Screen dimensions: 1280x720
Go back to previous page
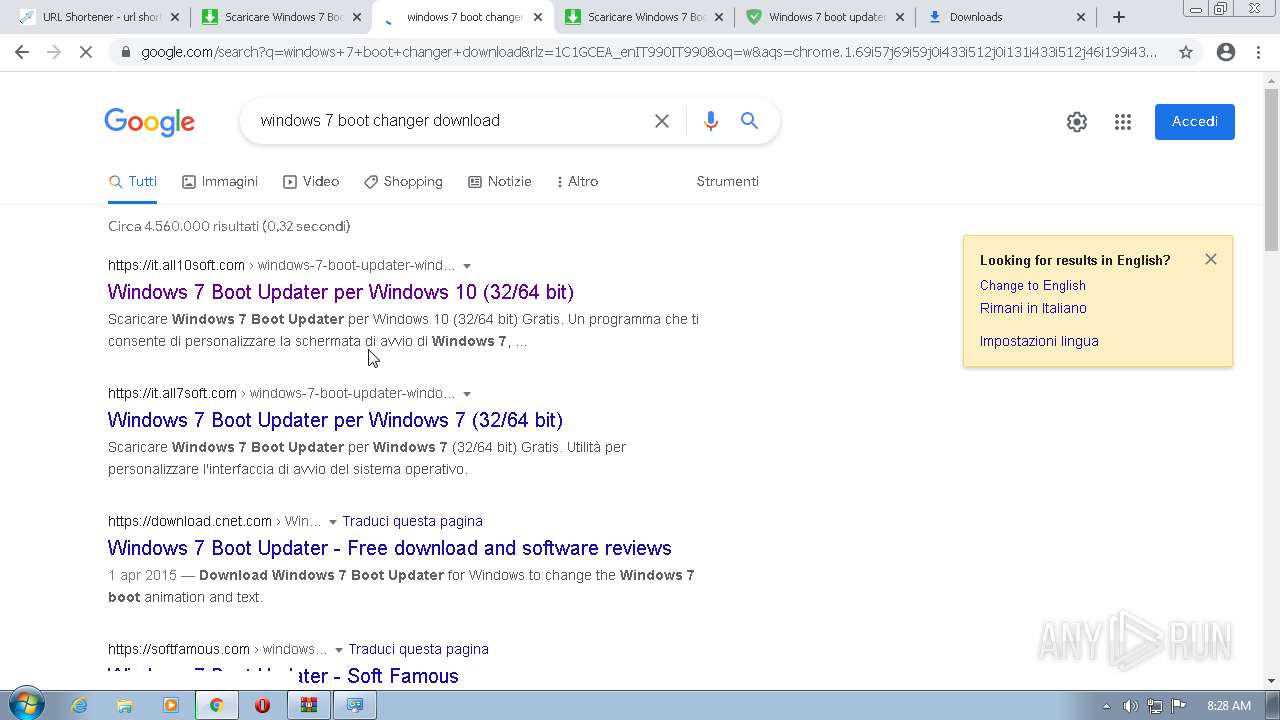[22, 52]
